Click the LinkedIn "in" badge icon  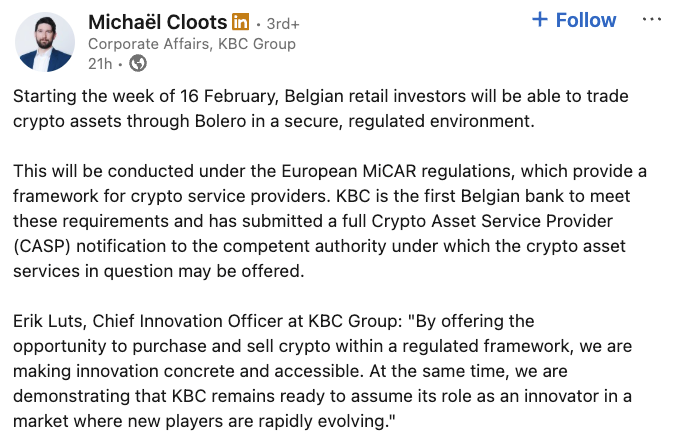pyautogui.click(x=240, y=22)
